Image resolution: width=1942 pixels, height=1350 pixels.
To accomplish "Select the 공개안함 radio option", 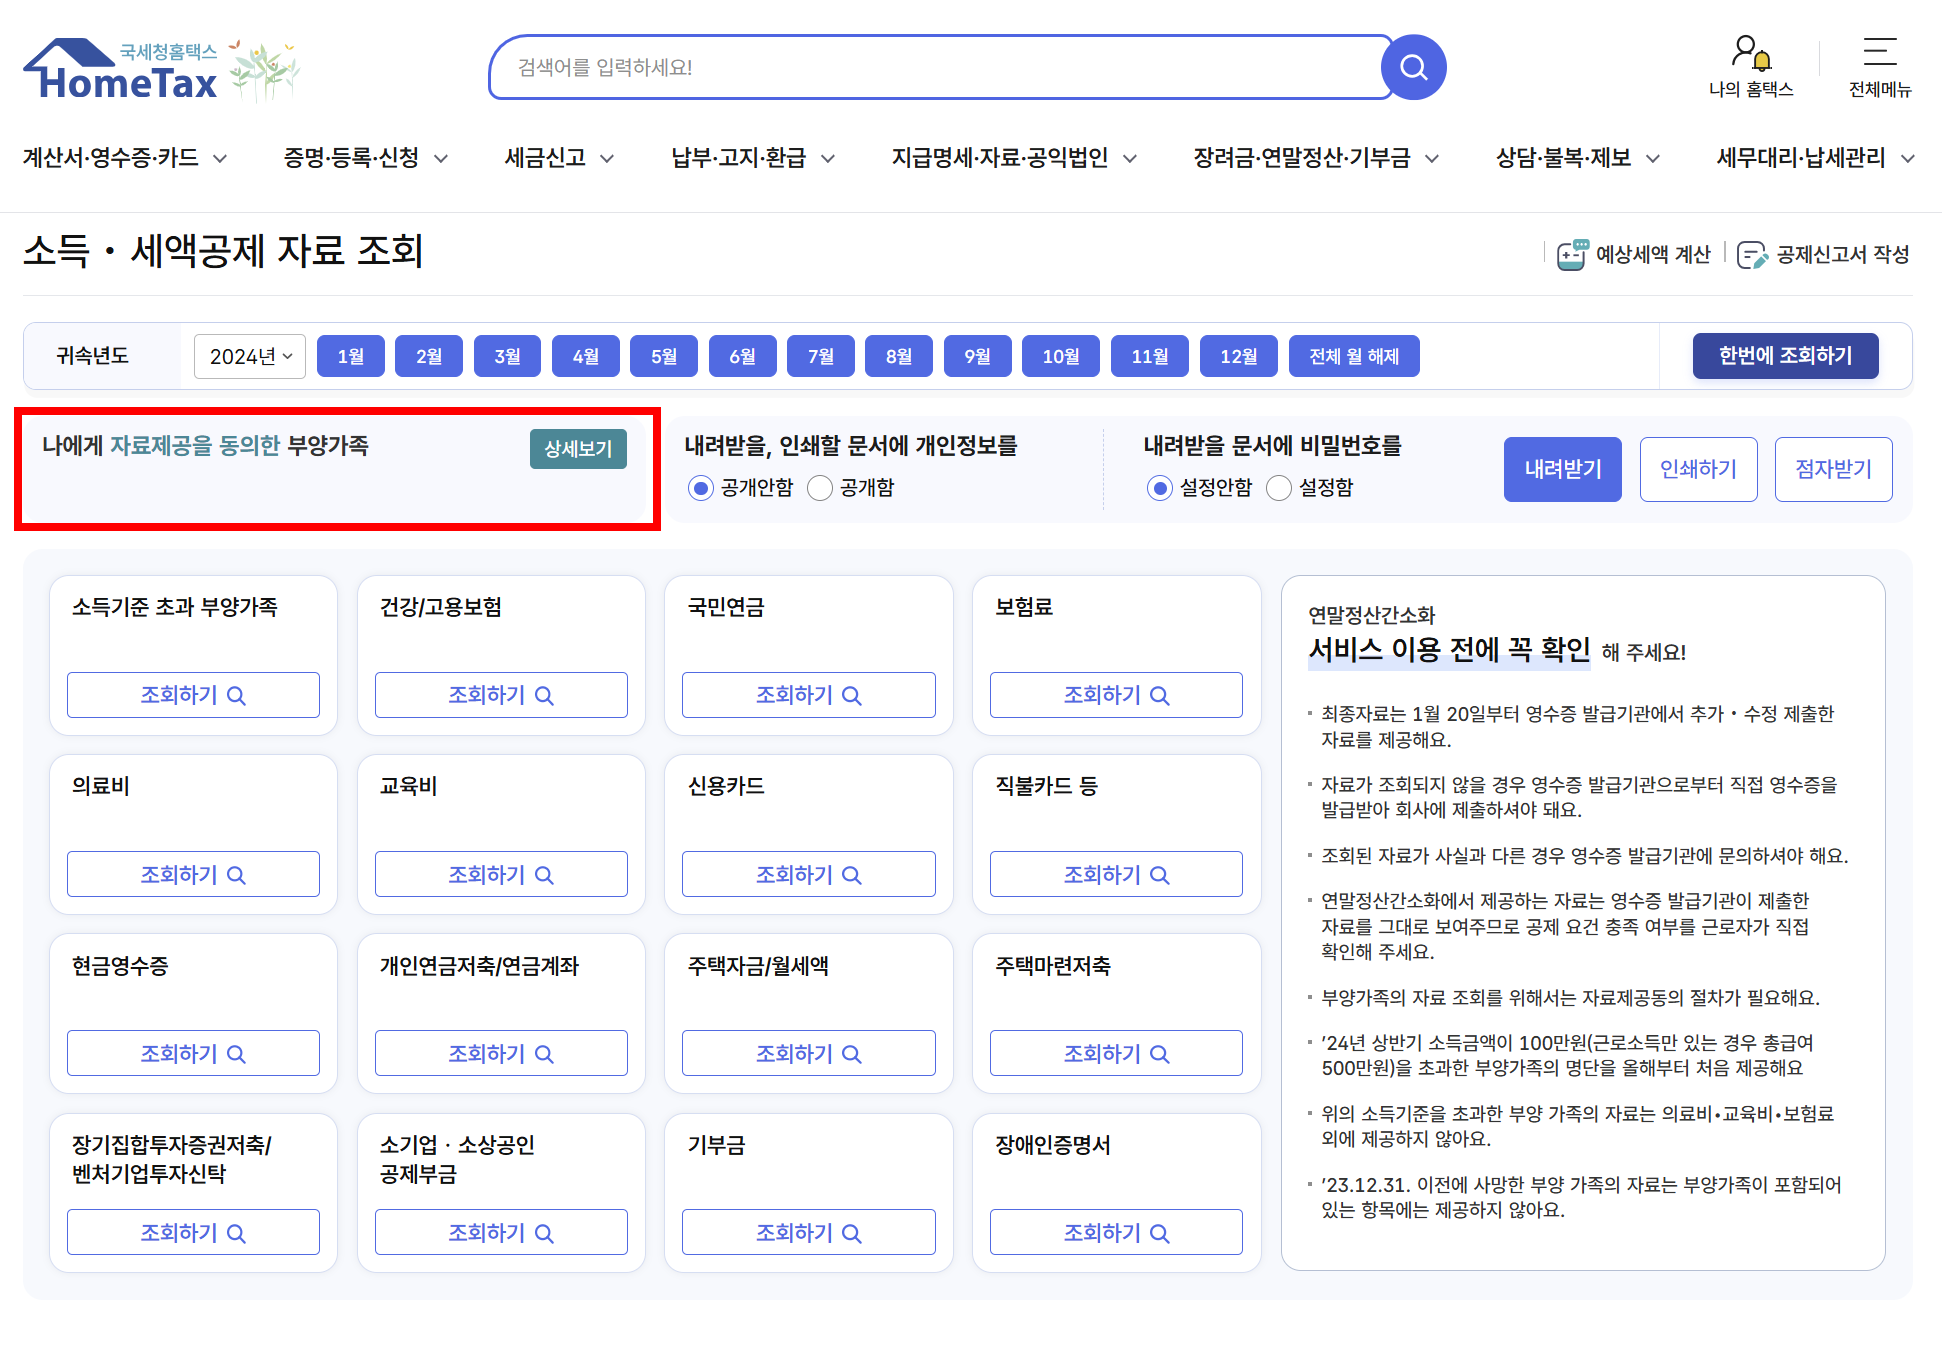I will click(x=701, y=488).
